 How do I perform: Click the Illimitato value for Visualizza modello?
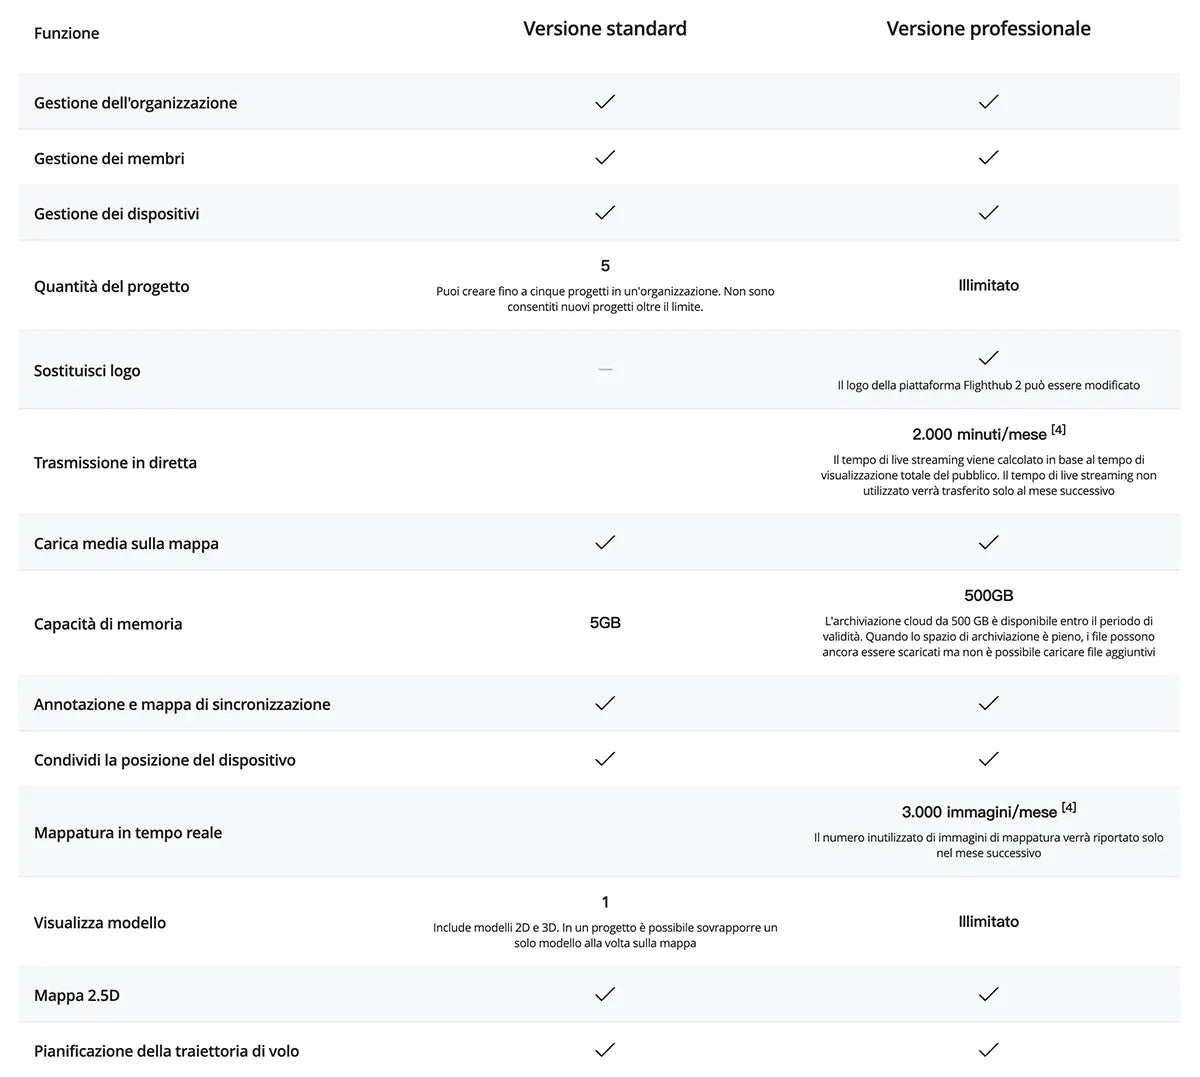tap(988, 922)
